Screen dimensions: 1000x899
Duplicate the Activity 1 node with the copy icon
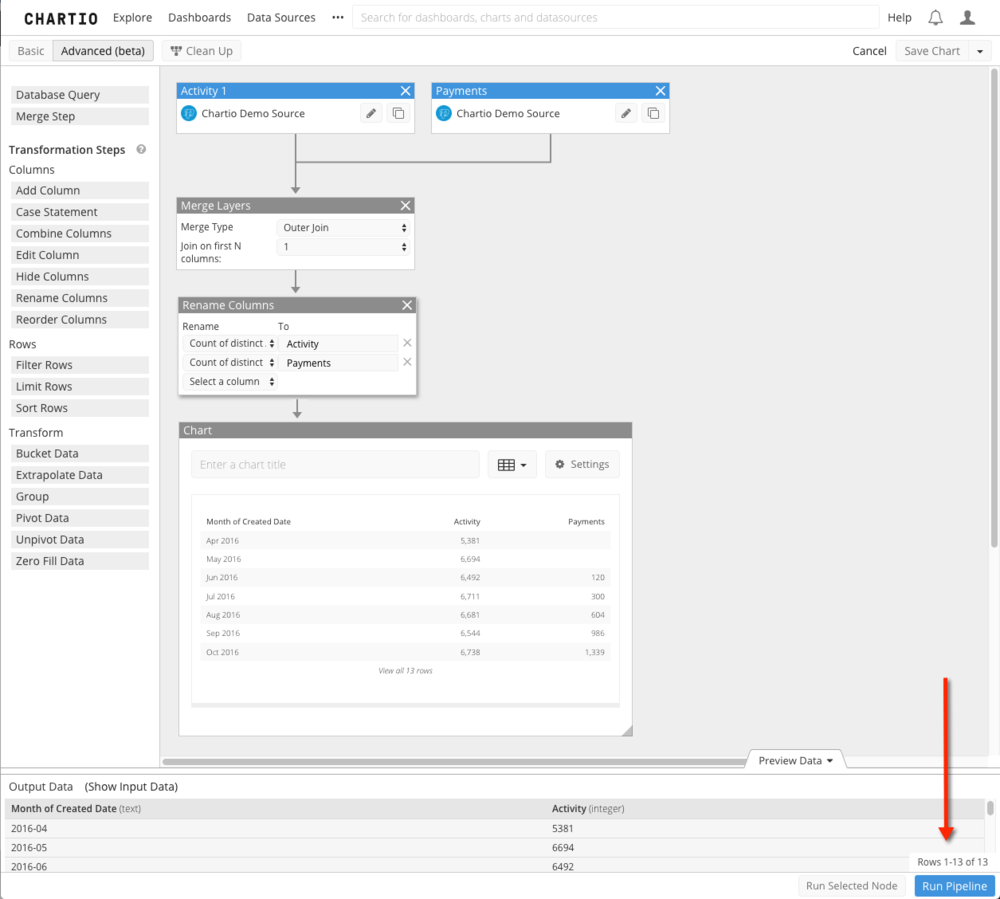point(399,113)
